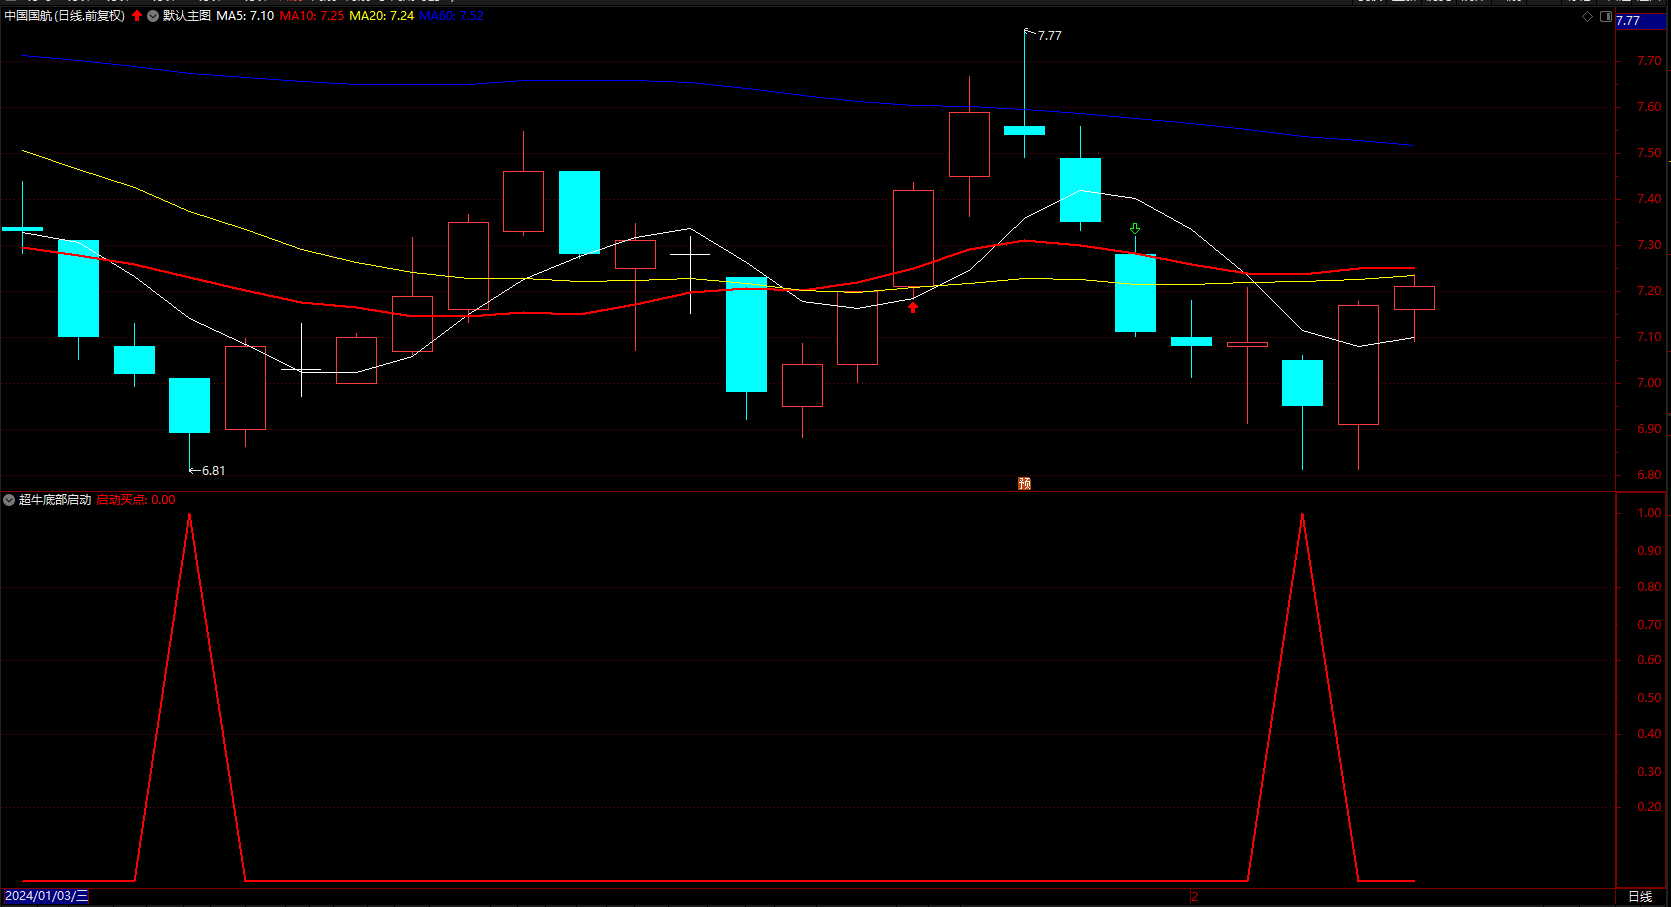This screenshot has height=907, width=1671.
Task: Expand the 超牛底部启动 indicator menu
Action: 9,500
